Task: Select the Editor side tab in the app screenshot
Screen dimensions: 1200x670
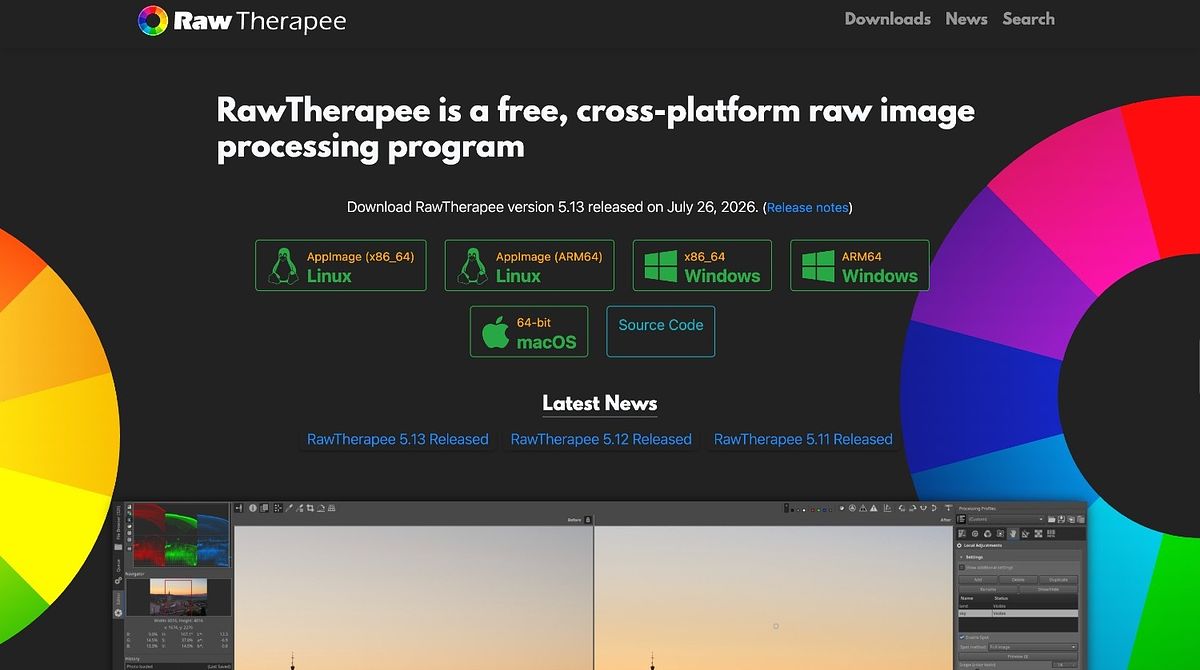Action: (118, 605)
